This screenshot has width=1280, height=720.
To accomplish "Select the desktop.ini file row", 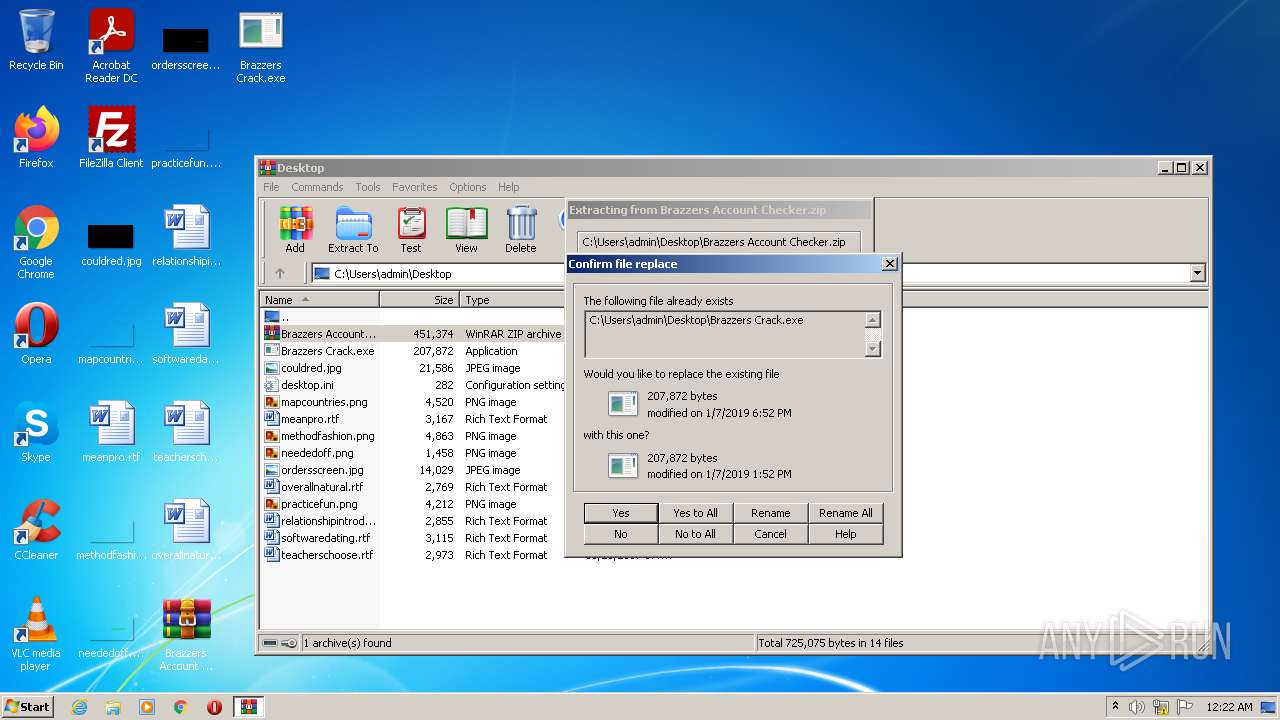I will coord(413,385).
